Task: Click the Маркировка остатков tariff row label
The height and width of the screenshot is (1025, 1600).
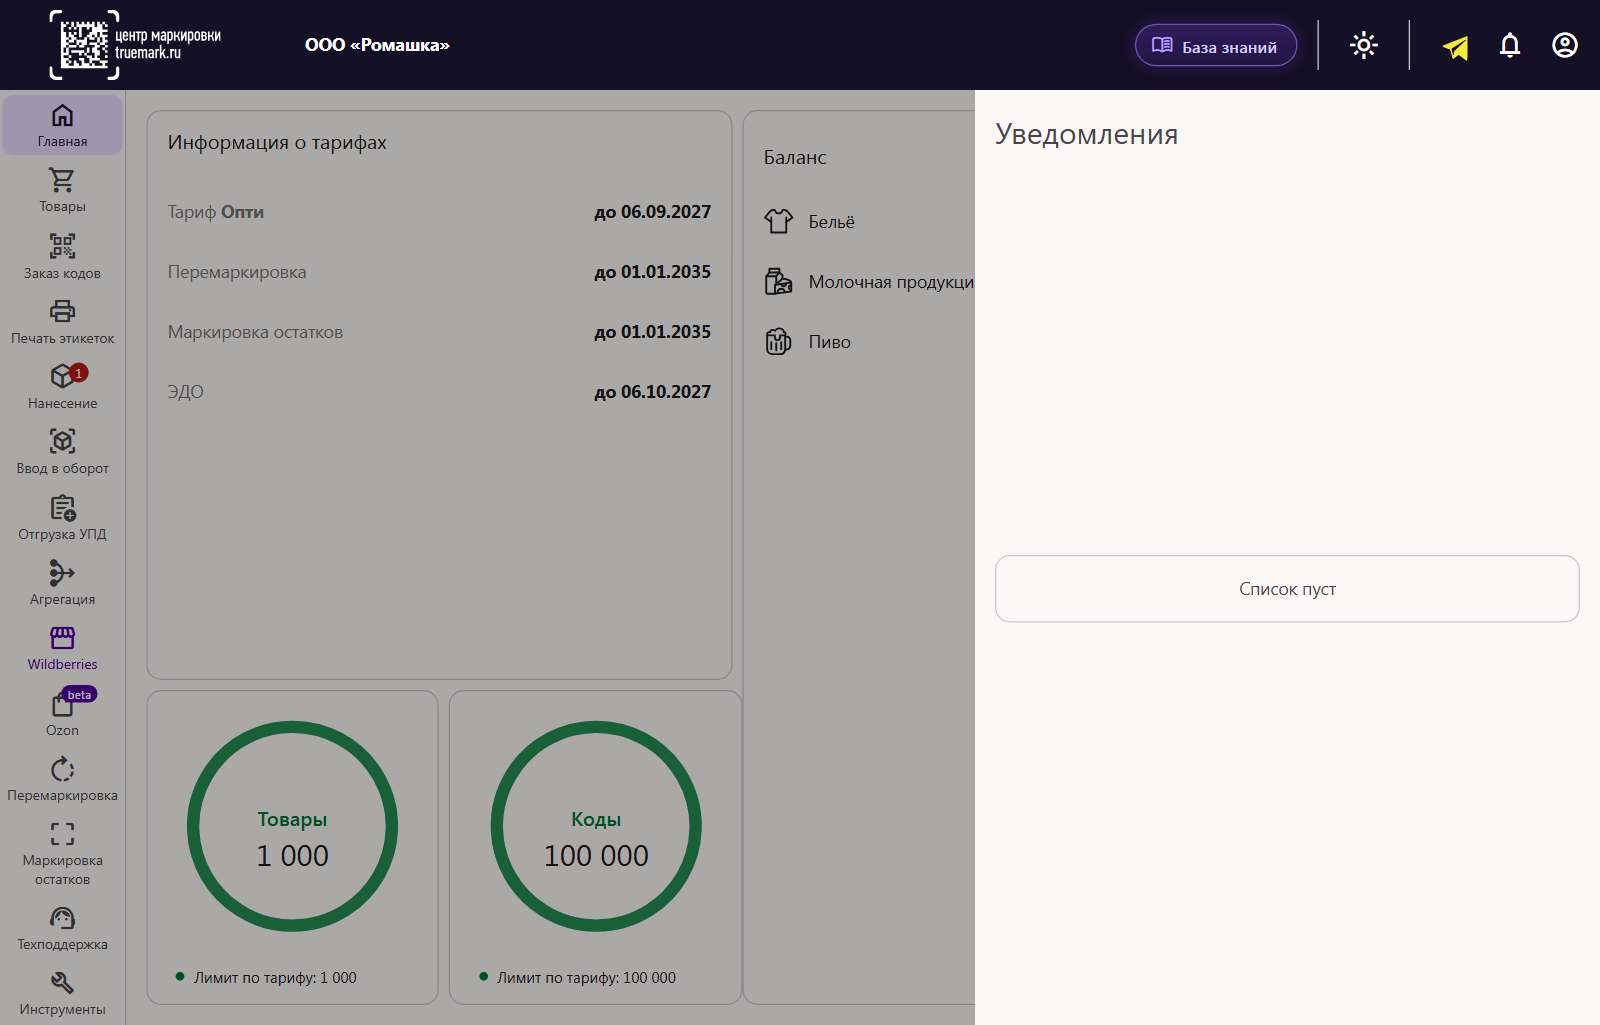Action: pos(255,332)
